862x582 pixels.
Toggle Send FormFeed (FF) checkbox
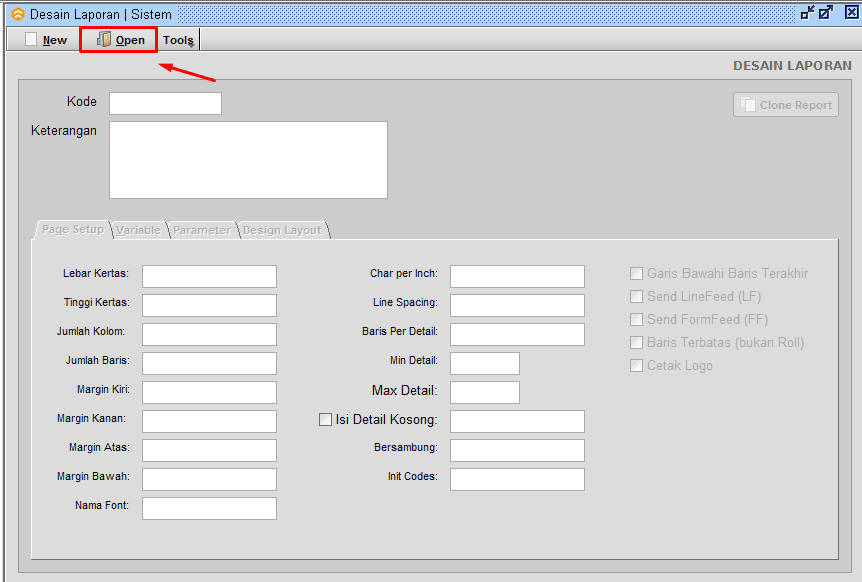coord(636,319)
